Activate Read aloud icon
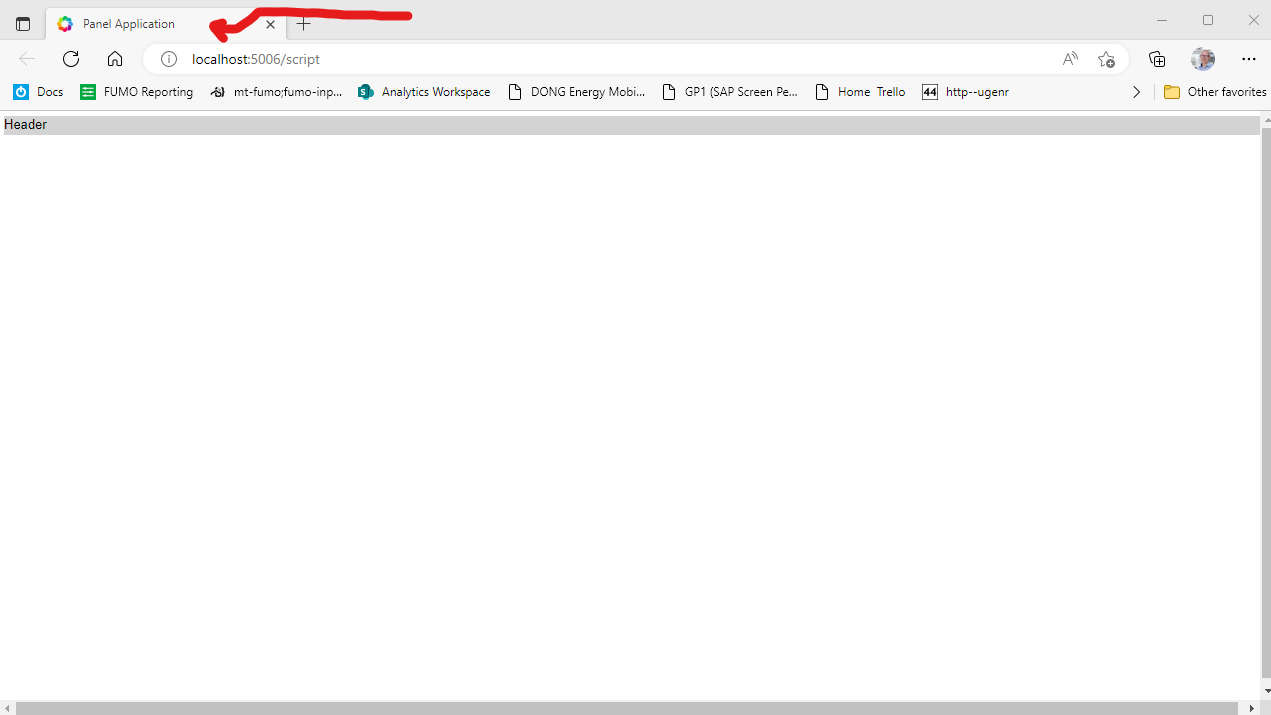Image resolution: width=1271 pixels, height=715 pixels. (x=1070, y=59)
